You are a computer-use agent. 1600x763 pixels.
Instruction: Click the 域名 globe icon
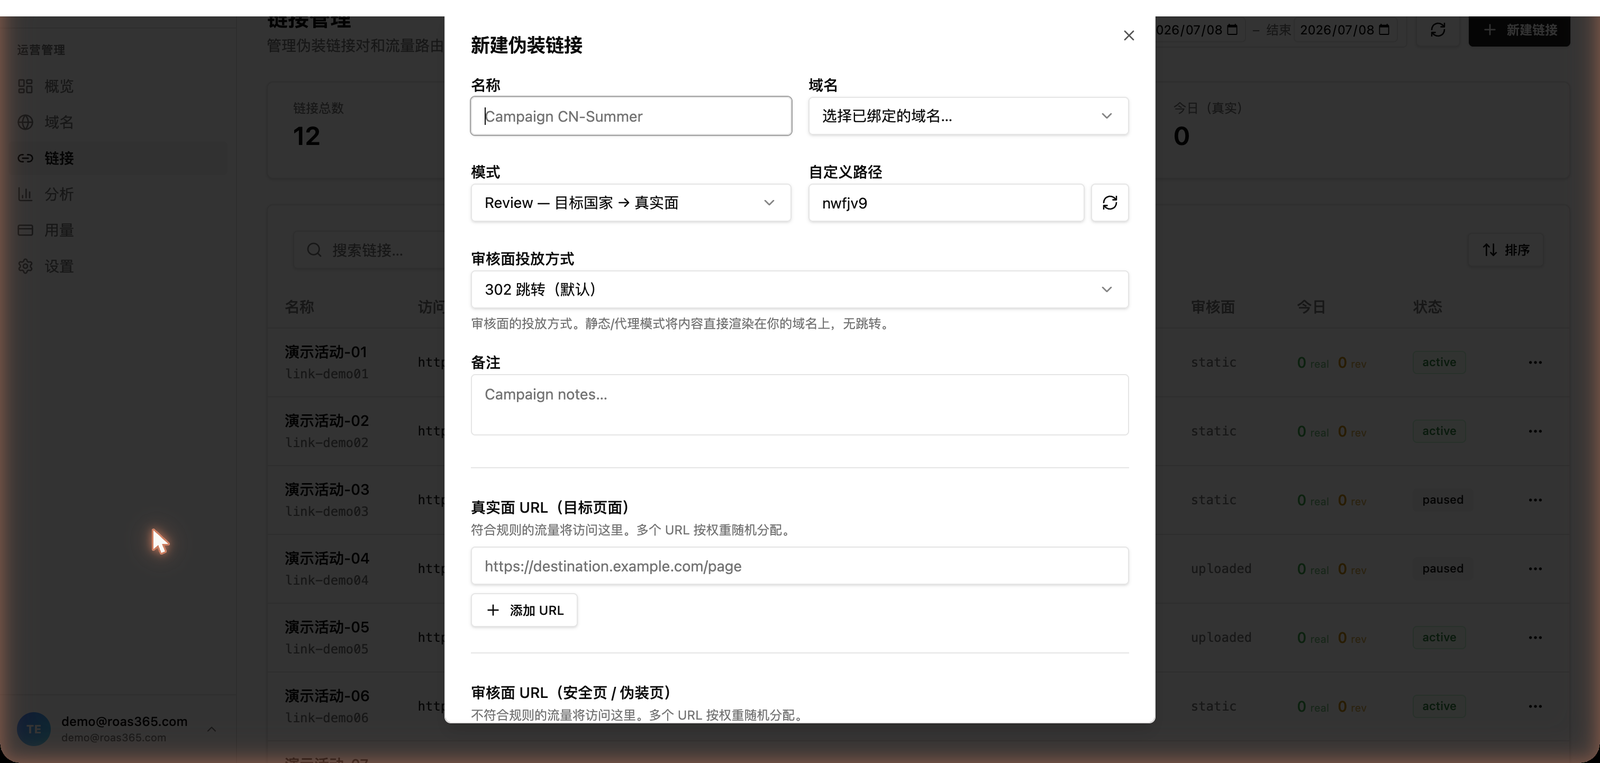click(26, 122)
